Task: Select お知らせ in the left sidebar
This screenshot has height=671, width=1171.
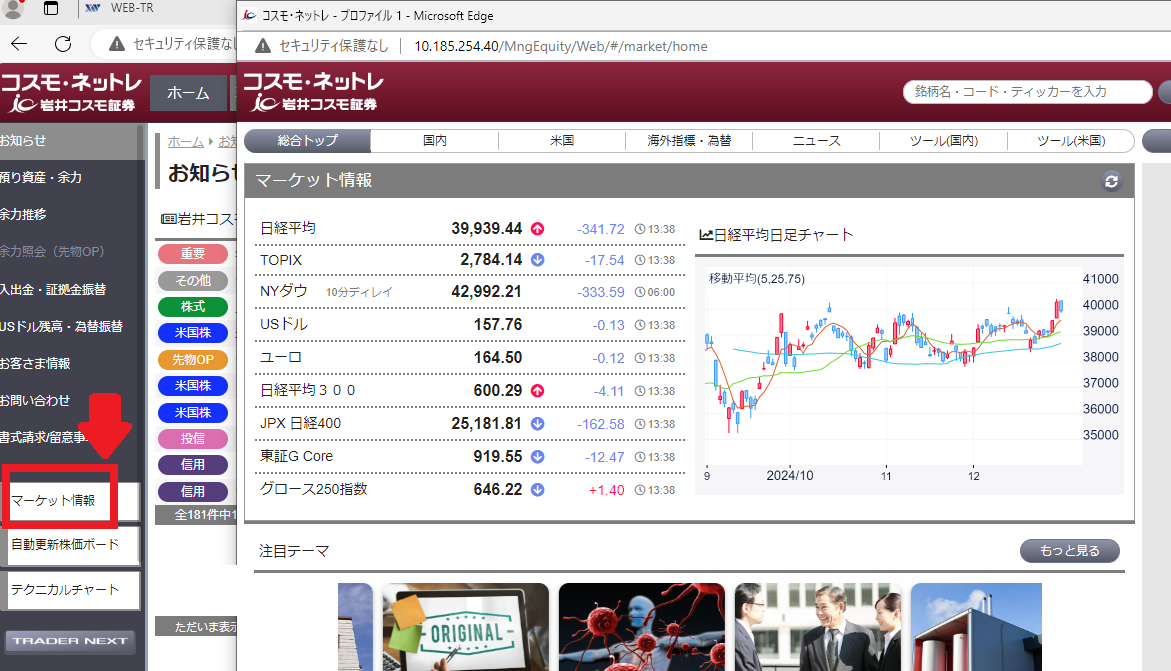Action: [69, 140]
